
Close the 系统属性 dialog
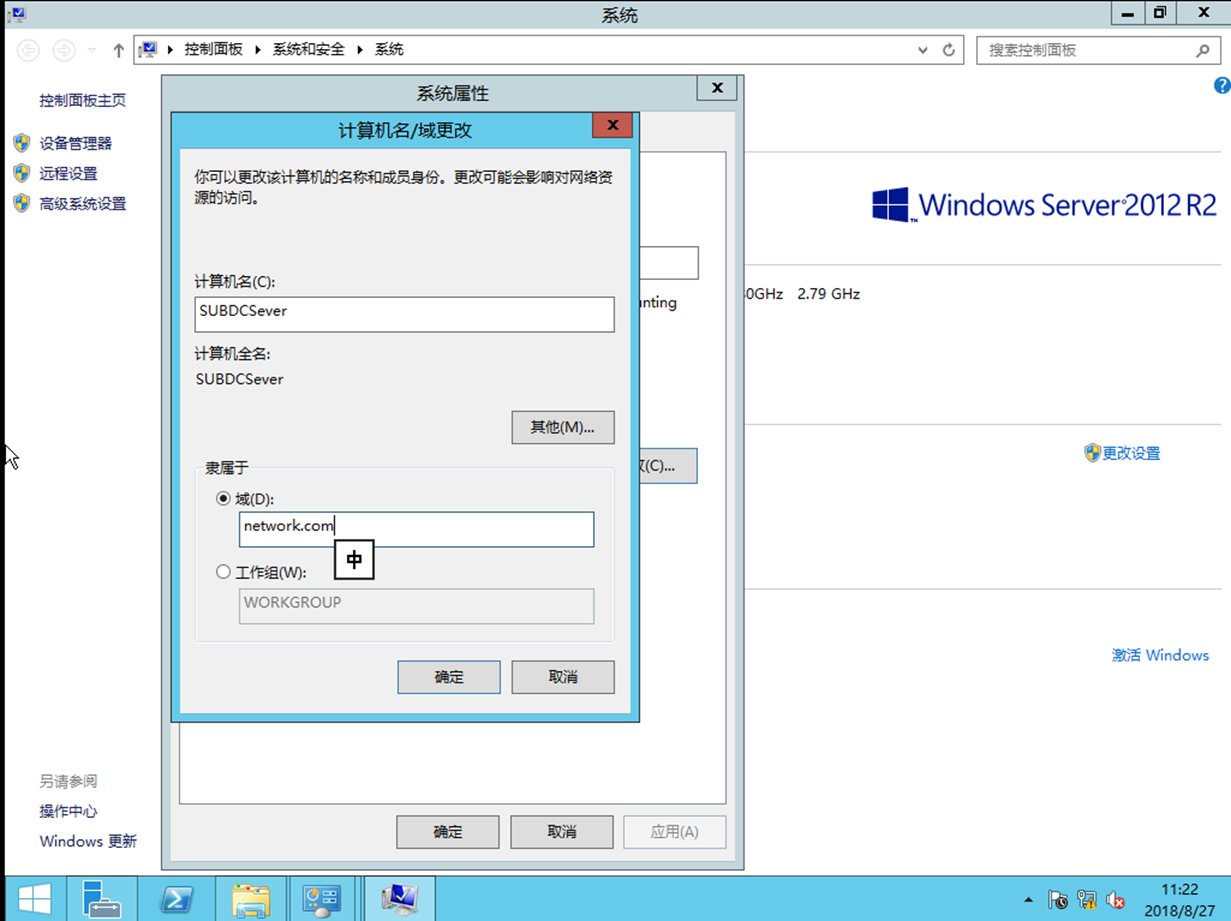[x=717, y=88]
